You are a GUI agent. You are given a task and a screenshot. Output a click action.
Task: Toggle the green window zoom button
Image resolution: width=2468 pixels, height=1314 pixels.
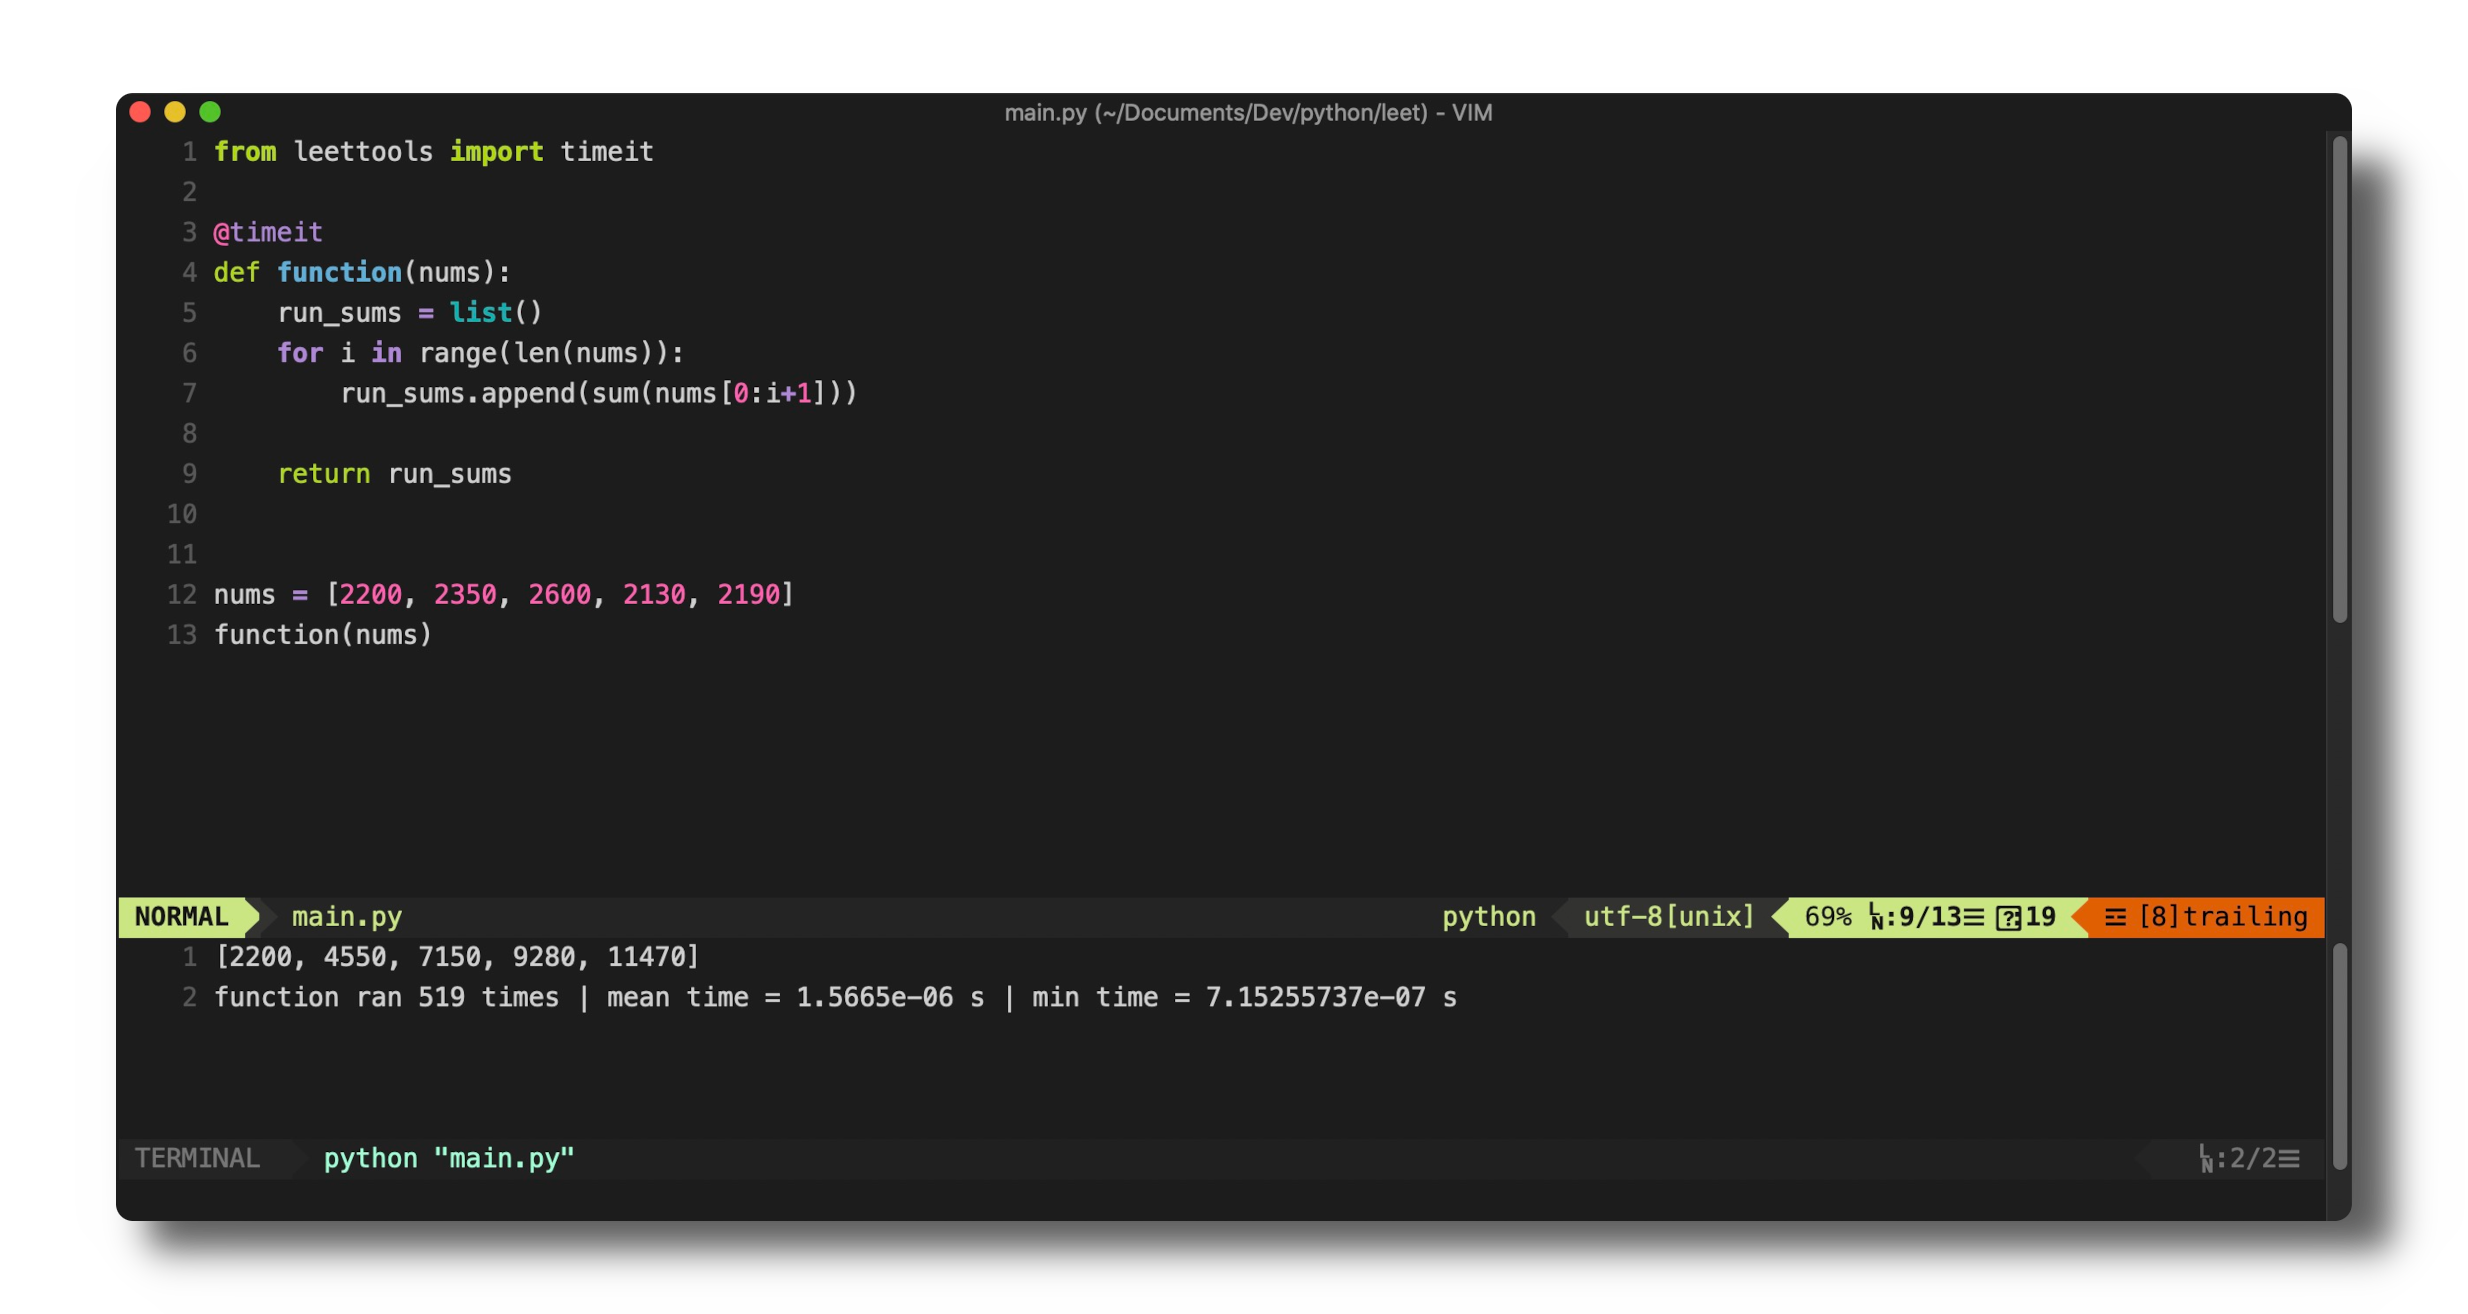[x=211, y=112]
